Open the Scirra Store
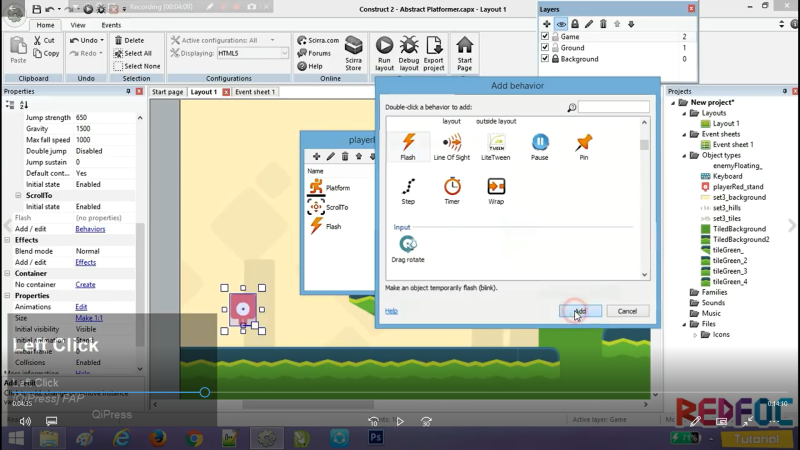This screenshot has width=800, height=450. (x=353, y=54)
